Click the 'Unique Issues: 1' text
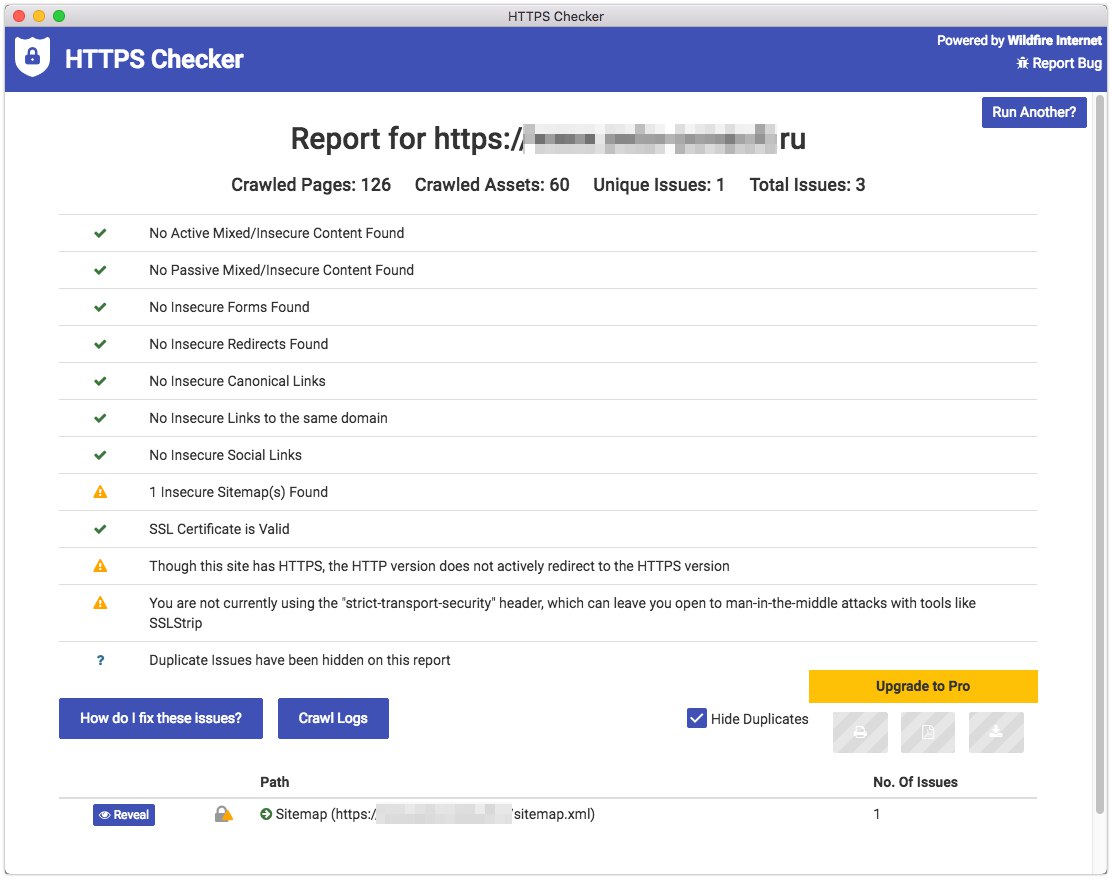This screenshot has height=879, width=1112. [659, 184]
